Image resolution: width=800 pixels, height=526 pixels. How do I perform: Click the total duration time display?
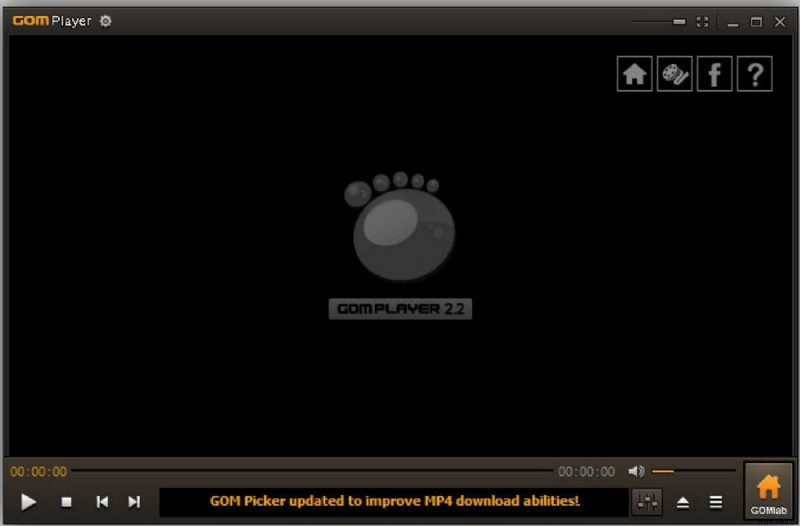586,471
